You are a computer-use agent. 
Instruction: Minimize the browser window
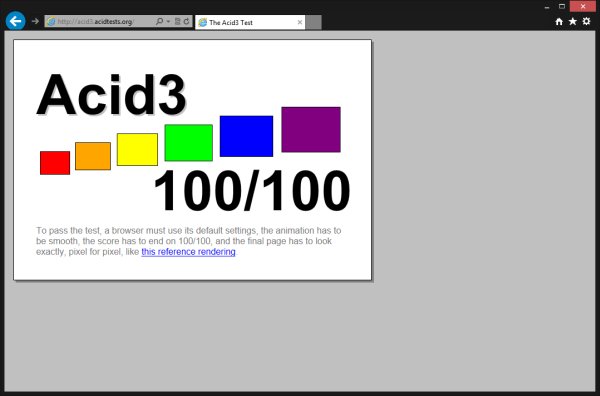(547, 7)
